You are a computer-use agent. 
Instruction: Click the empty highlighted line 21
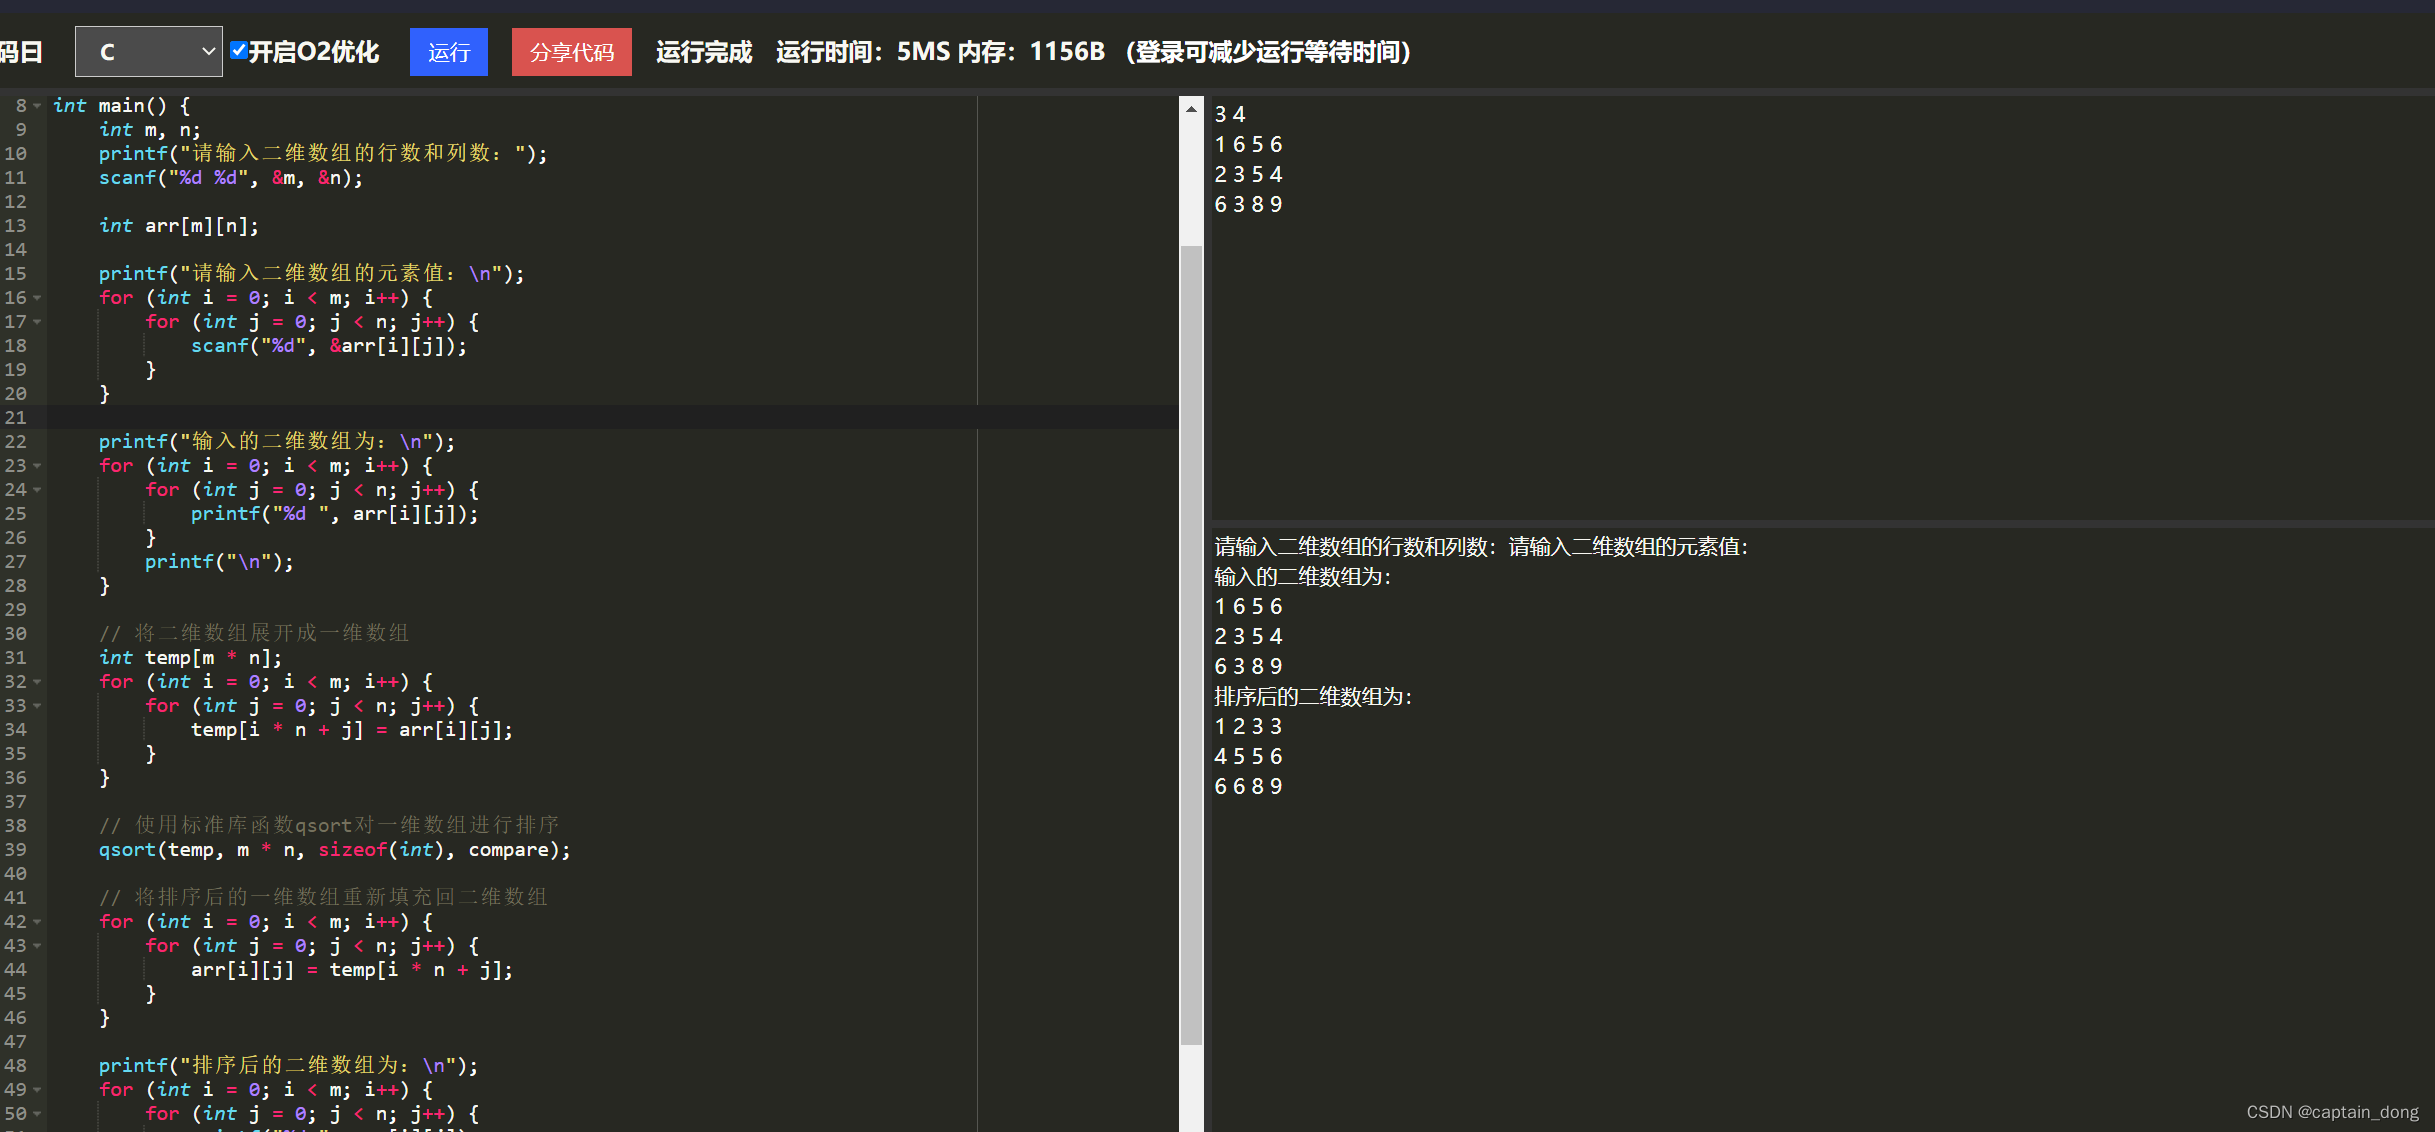tap(612, 418)
